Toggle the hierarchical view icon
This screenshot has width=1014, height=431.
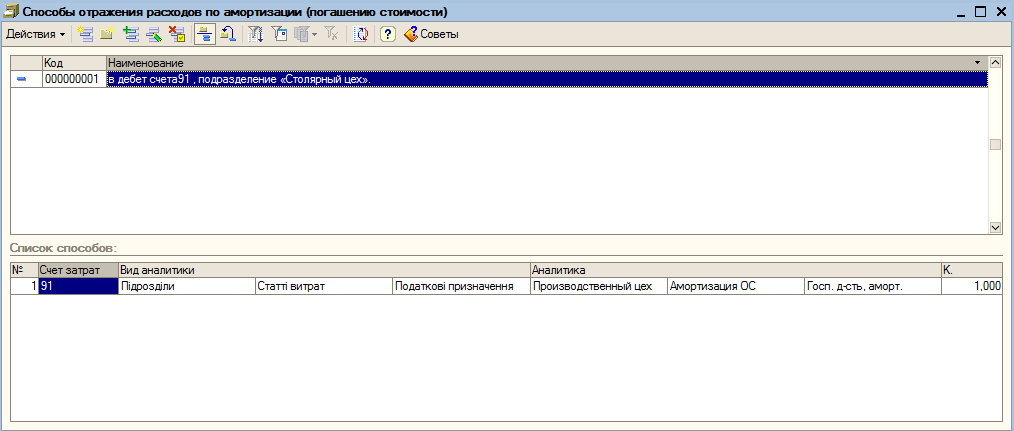205,34
